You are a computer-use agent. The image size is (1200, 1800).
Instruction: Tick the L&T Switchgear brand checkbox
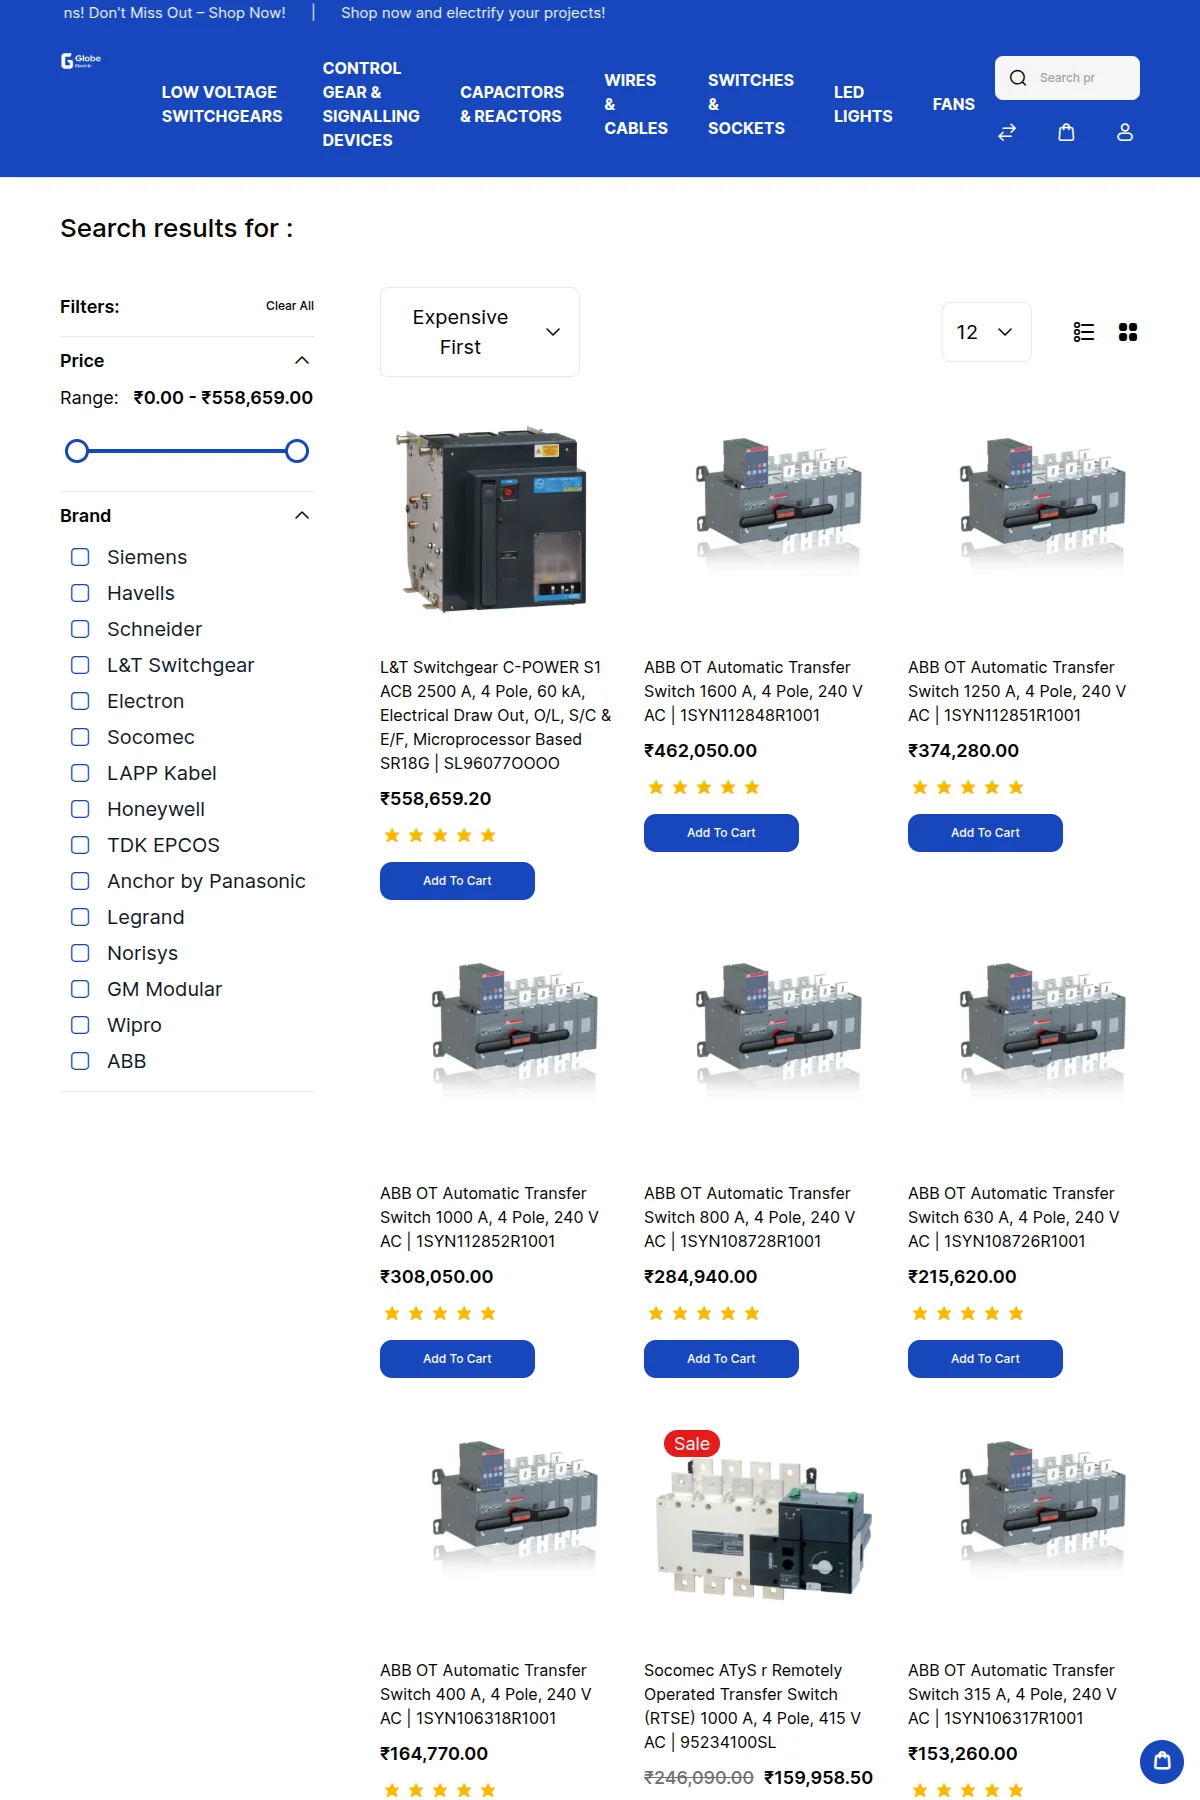click(x=80, y=665)
